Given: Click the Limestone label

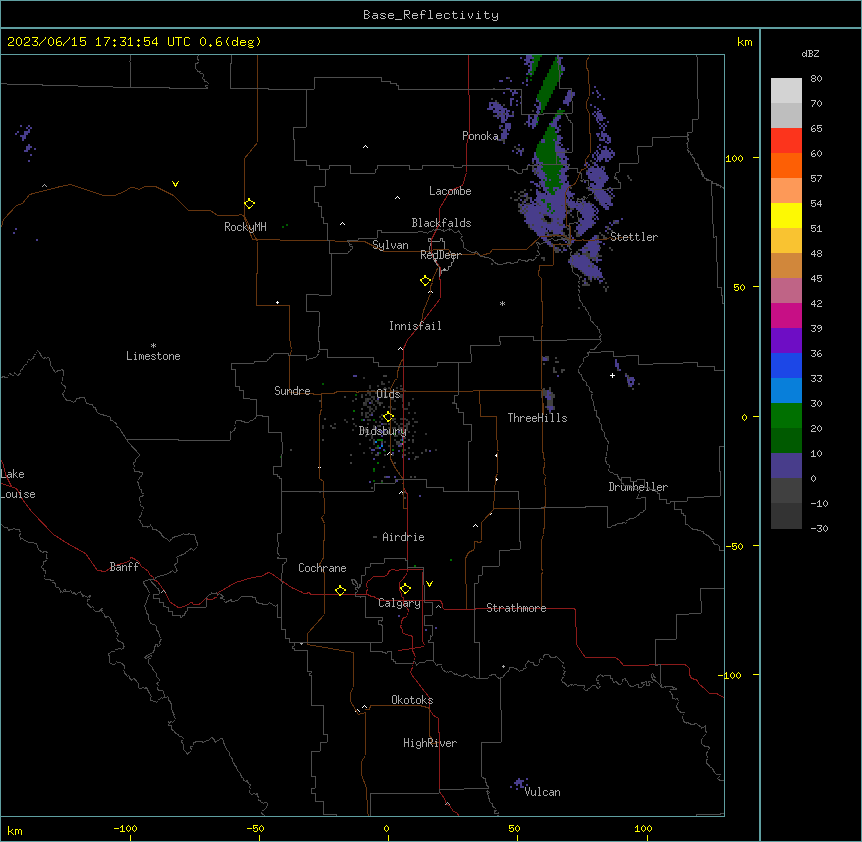Looking at the screenshot, I should click(153, 356).
